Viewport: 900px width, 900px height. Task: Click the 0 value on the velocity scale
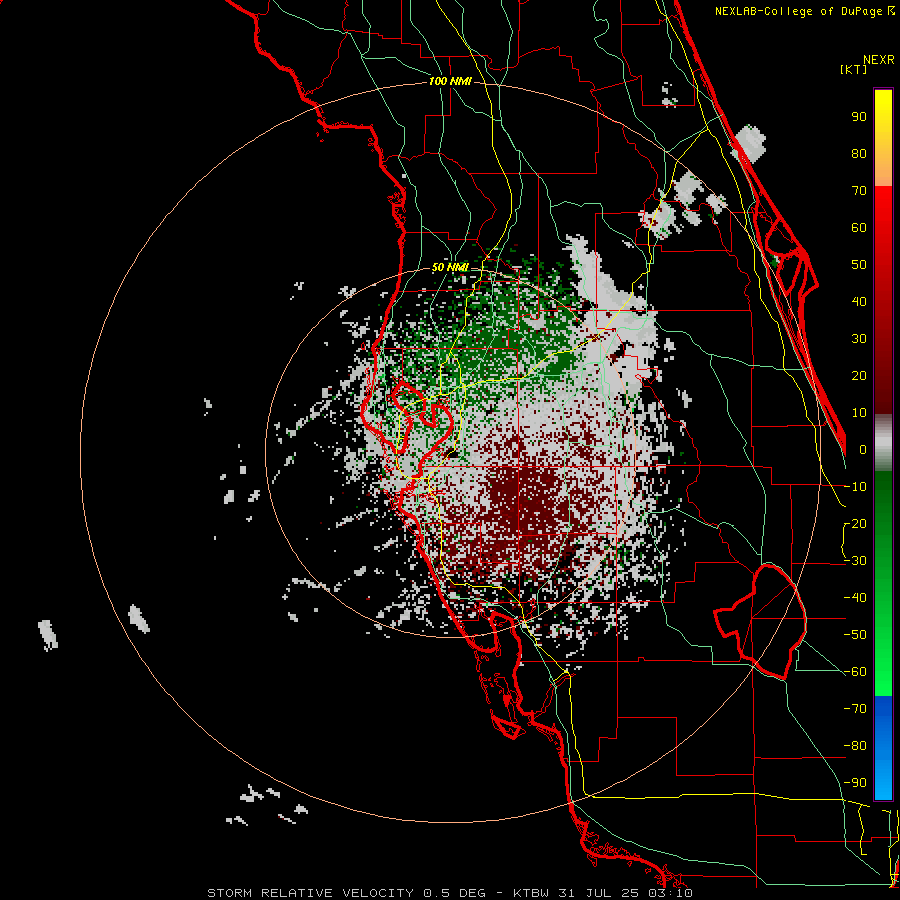pos(863,449)
